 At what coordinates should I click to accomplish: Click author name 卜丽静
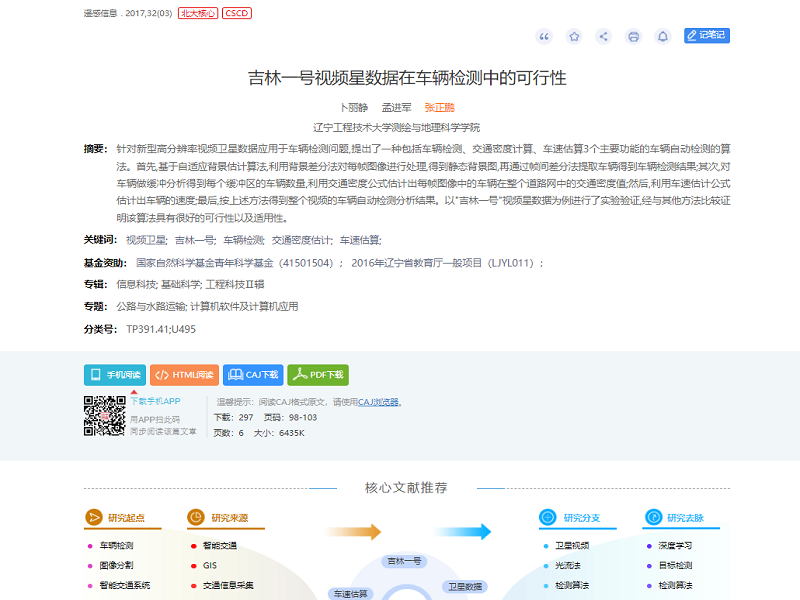coord(355,107)
